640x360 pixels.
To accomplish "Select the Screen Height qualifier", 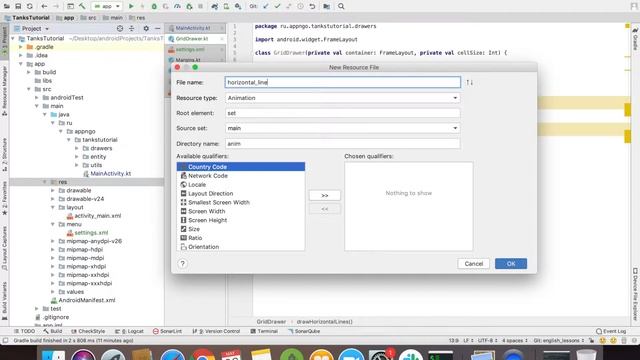I will (x=241, y=220).
